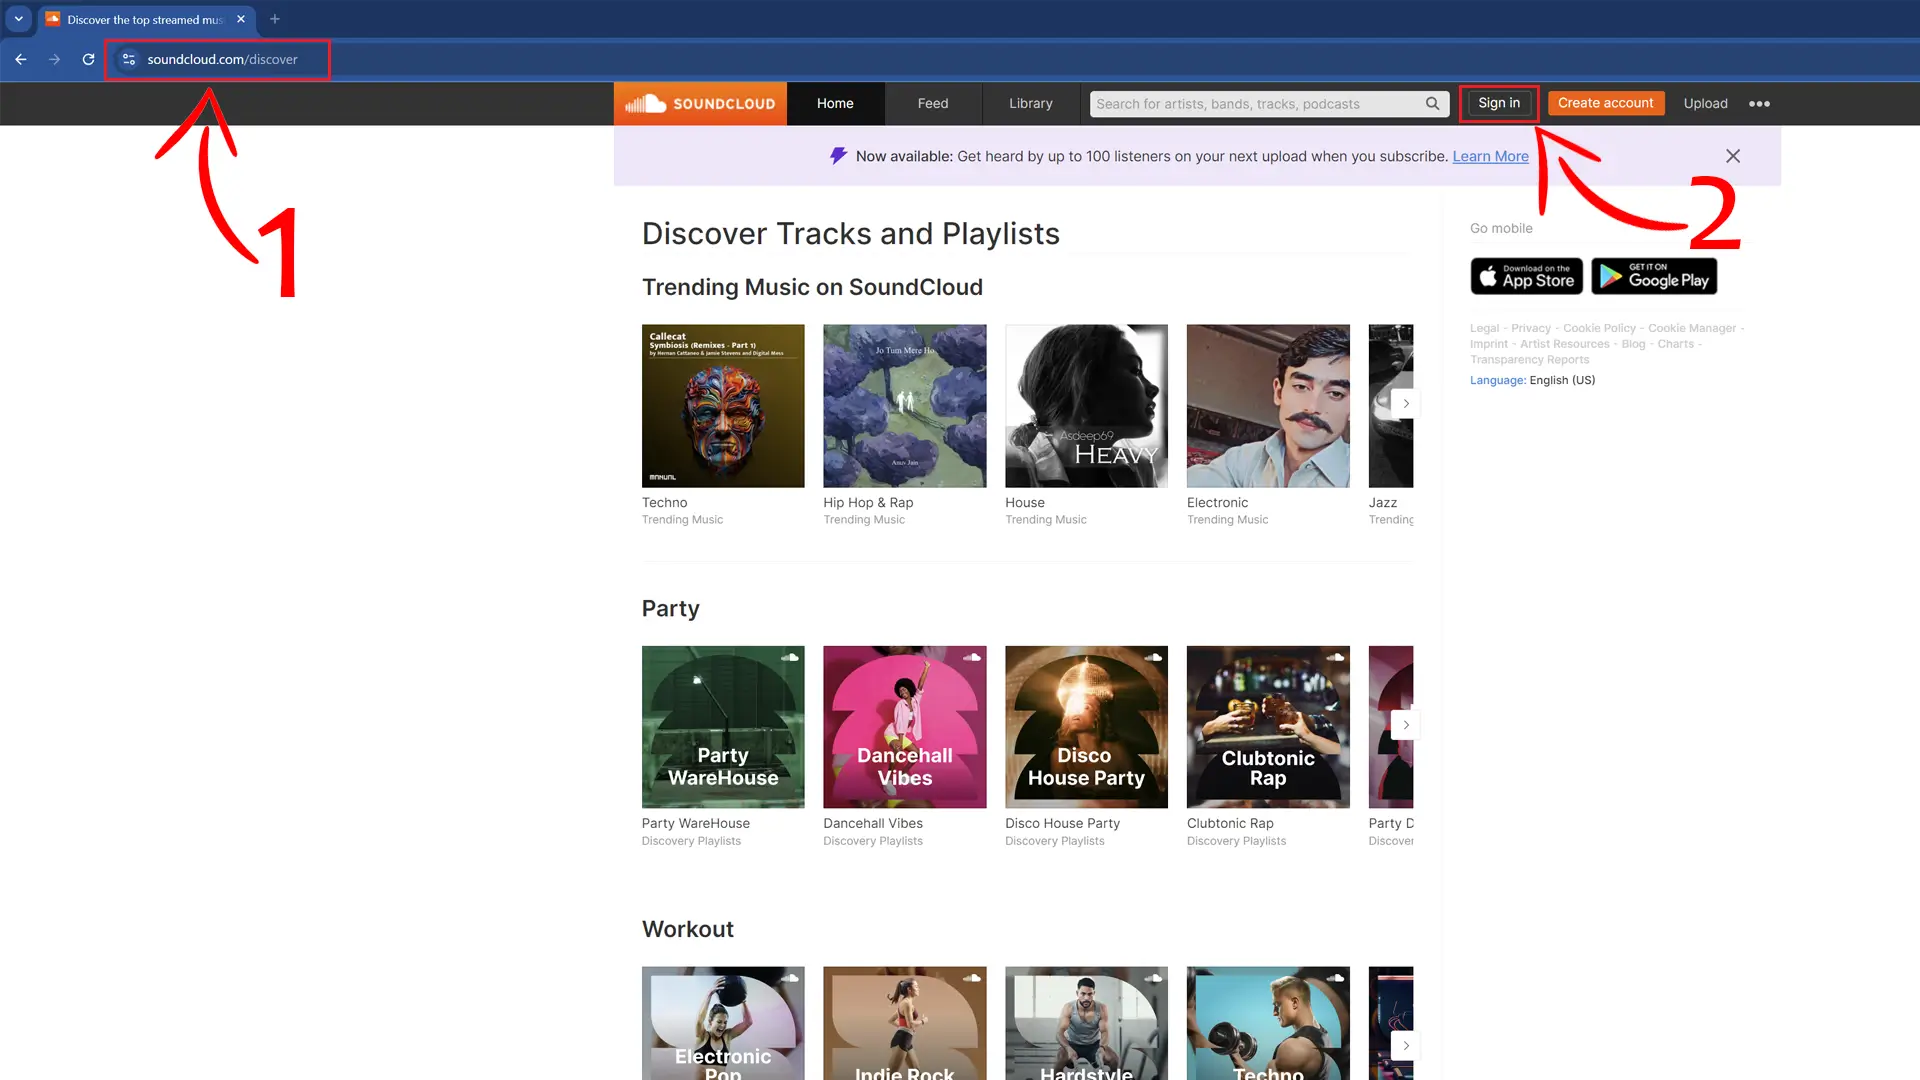Image resolution: width=1920 pixels, height=1080 pixels.
Task: Open a new browser tab
Action: click(x=275, y=19)
